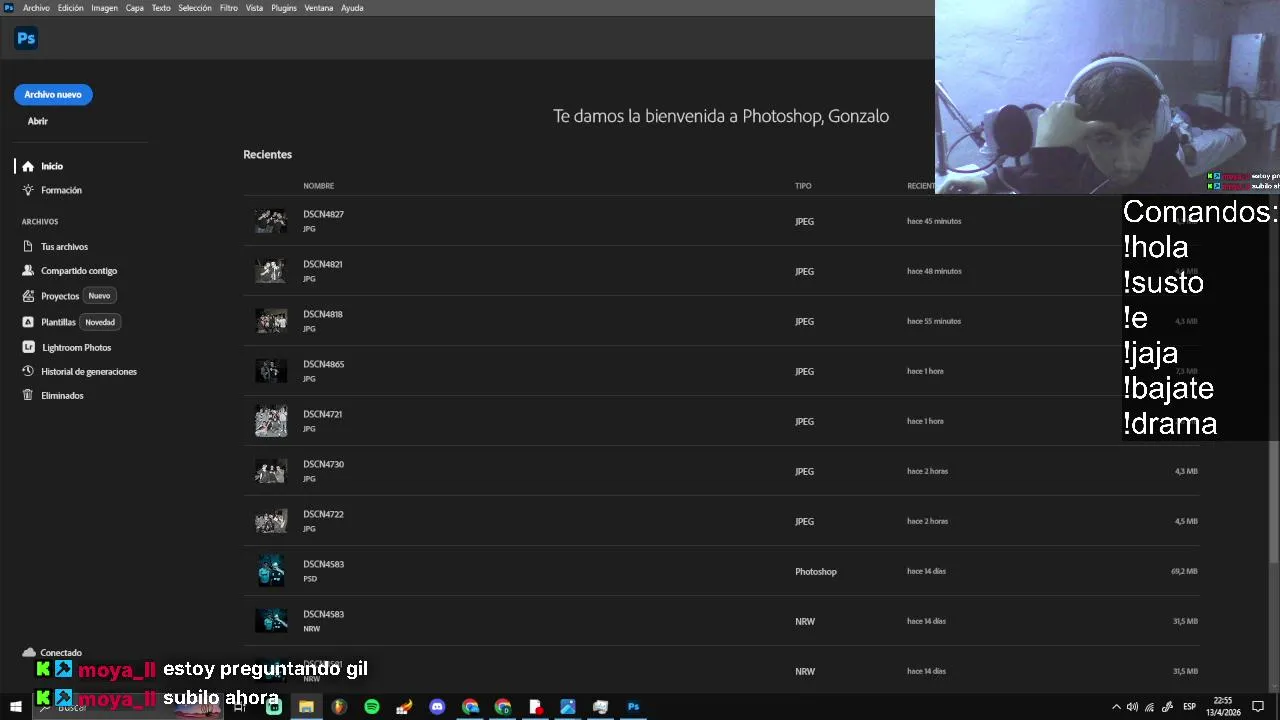Open Selección menu
1280x720 pixels.
pos(195,8)
